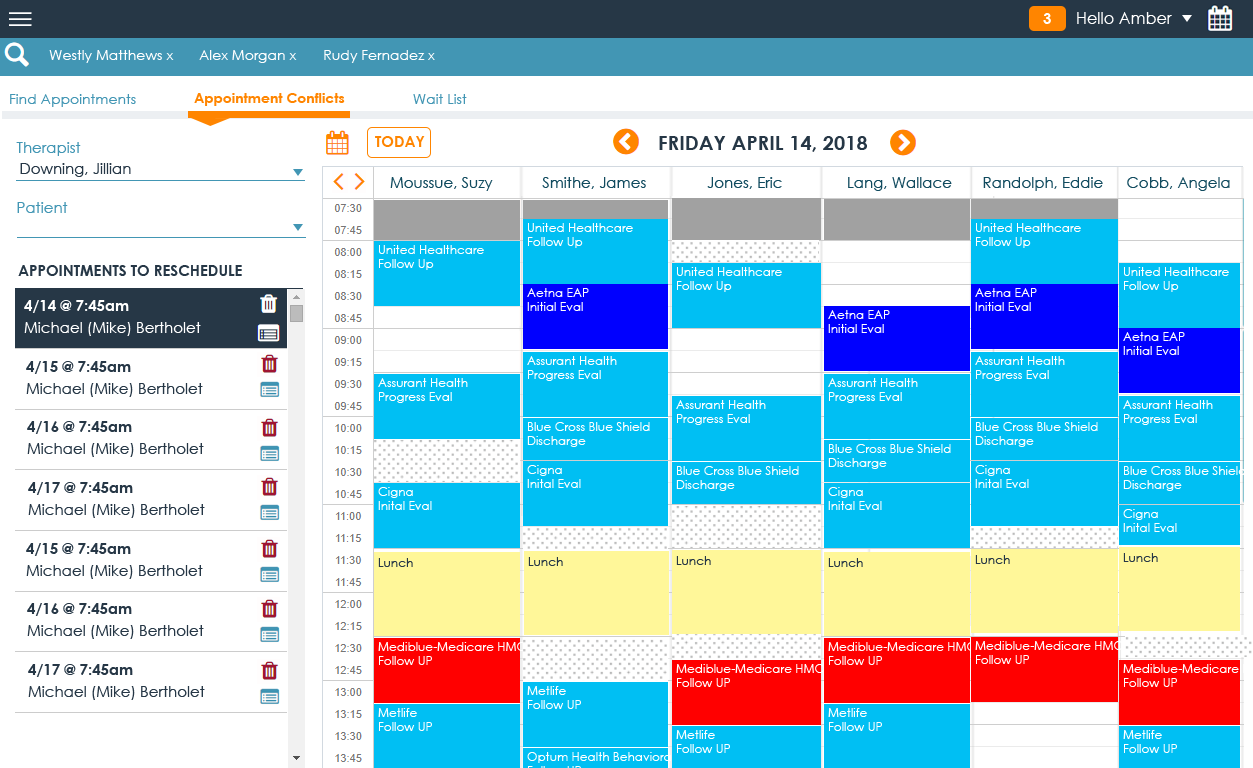The height and width of the screenshot is (768, 1253).
Task: Open the Hello Amber user menu
Action: (x=1133, y=19)
